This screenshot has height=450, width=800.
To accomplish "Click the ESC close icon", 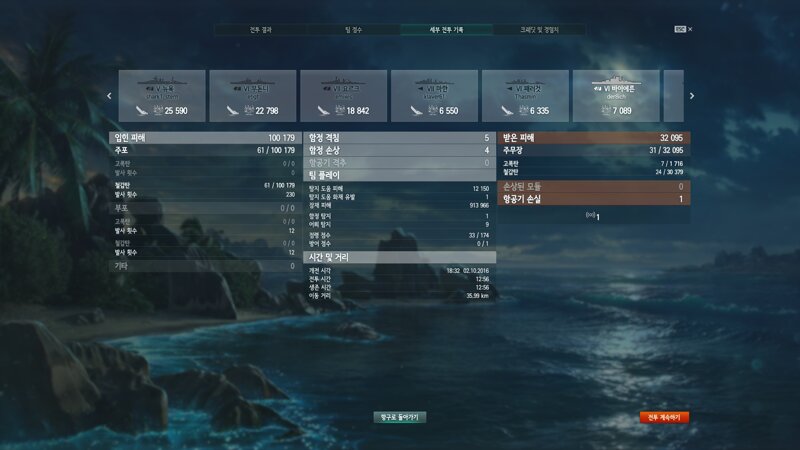I will [683, 30].
